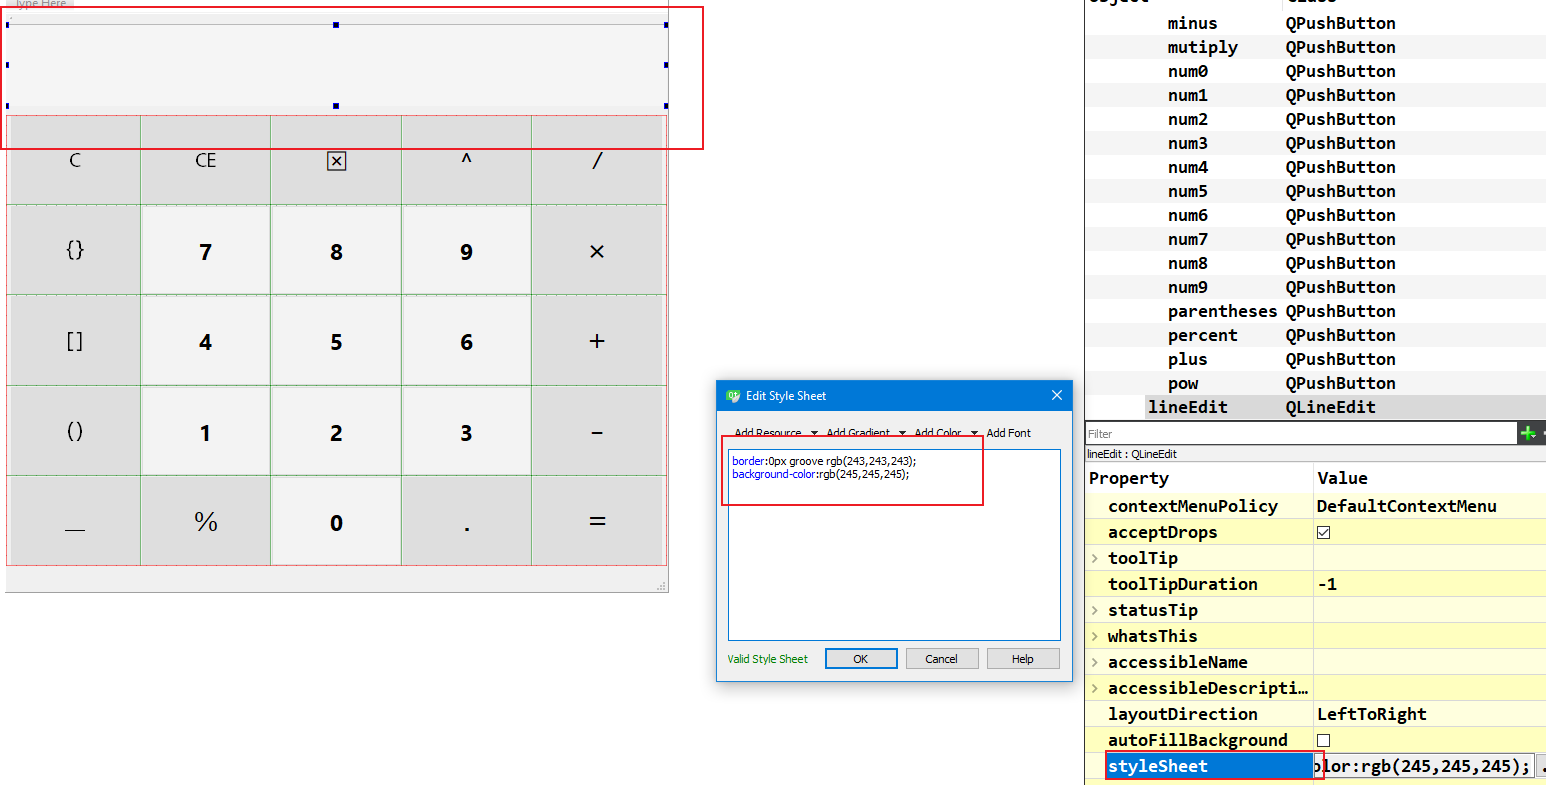Open Help in Edit Style Sheet dialog
Image resolution: width=1546 pixels, height=785 pixels.
pos(1022,659)
